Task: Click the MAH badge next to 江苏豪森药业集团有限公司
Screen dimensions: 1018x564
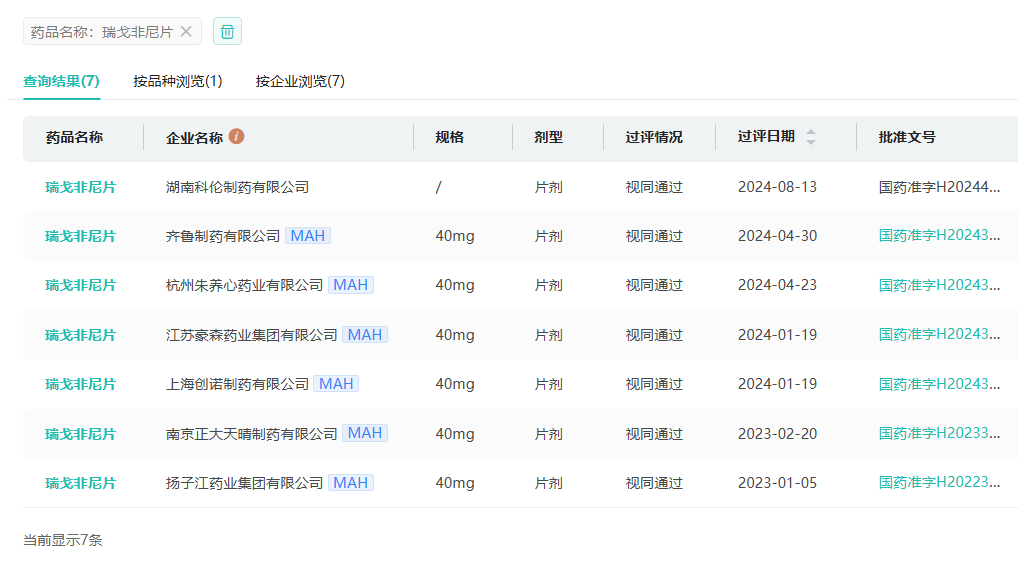Action: [x=365, y=335]
